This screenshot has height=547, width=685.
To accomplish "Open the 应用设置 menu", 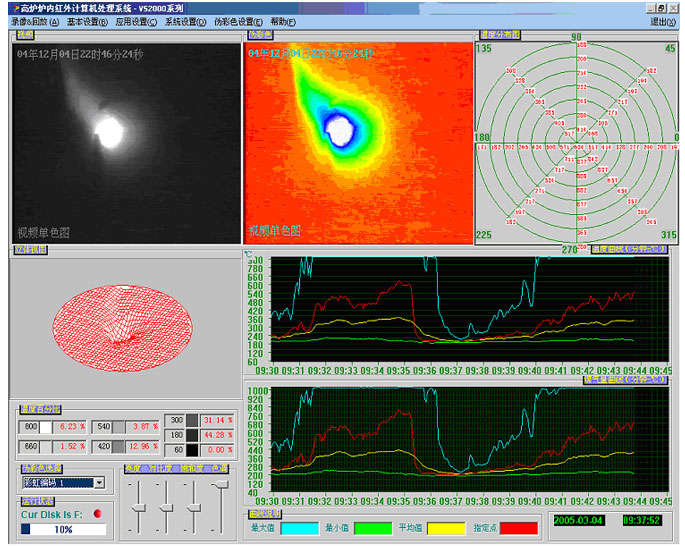I will (136, 21).
